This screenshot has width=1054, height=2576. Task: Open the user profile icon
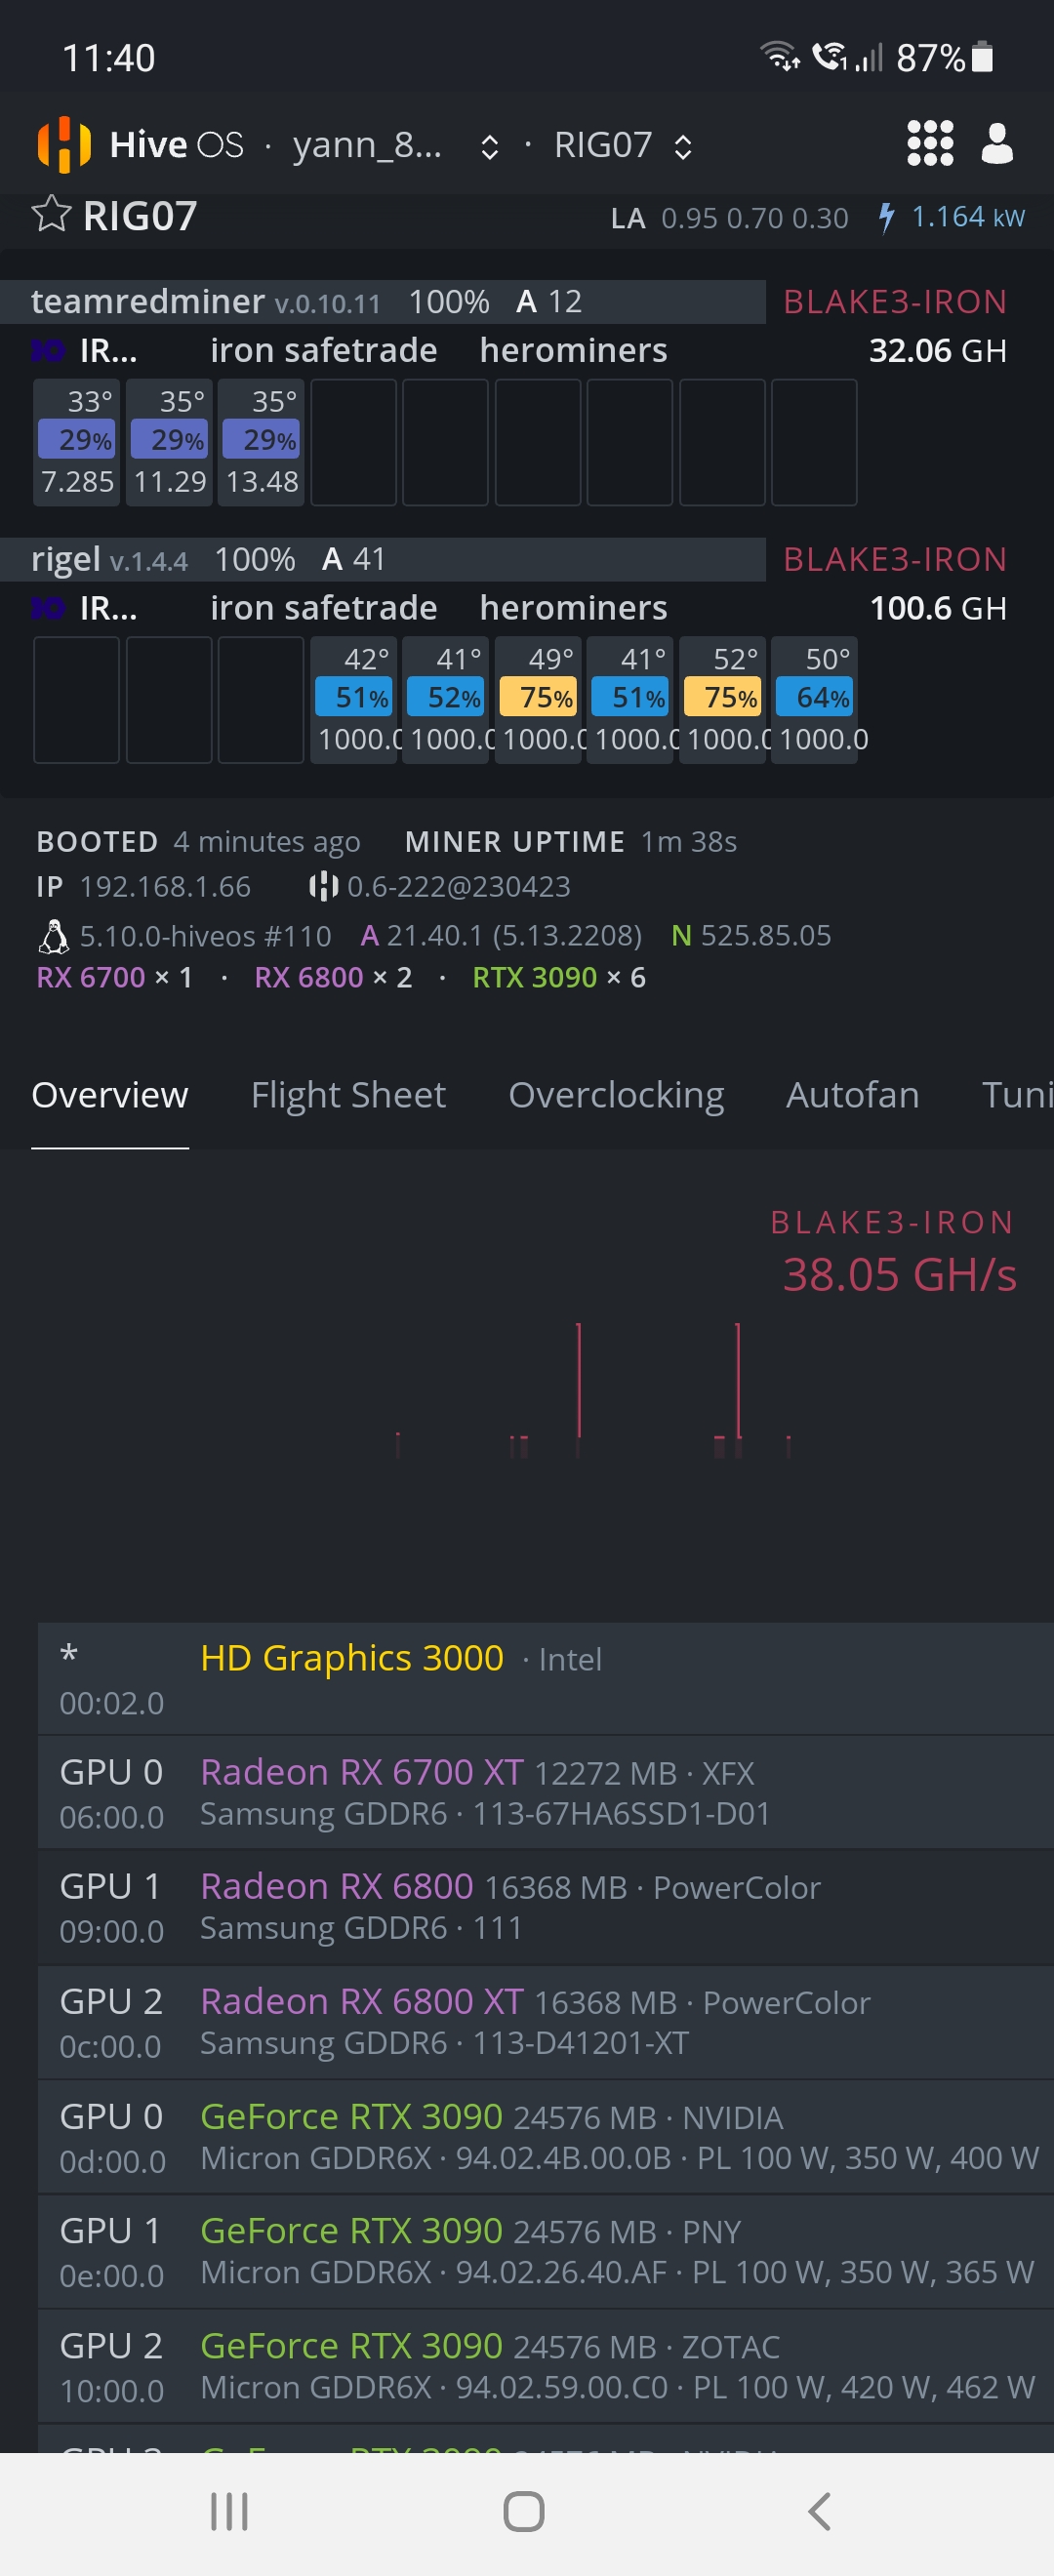tap(998, 144)
